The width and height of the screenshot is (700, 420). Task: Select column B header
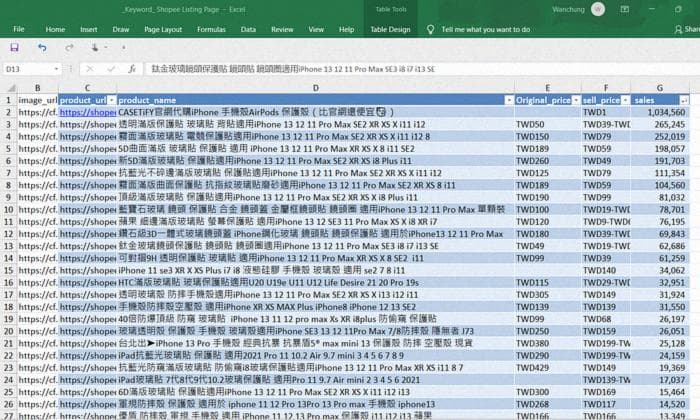tap(38, 88)
